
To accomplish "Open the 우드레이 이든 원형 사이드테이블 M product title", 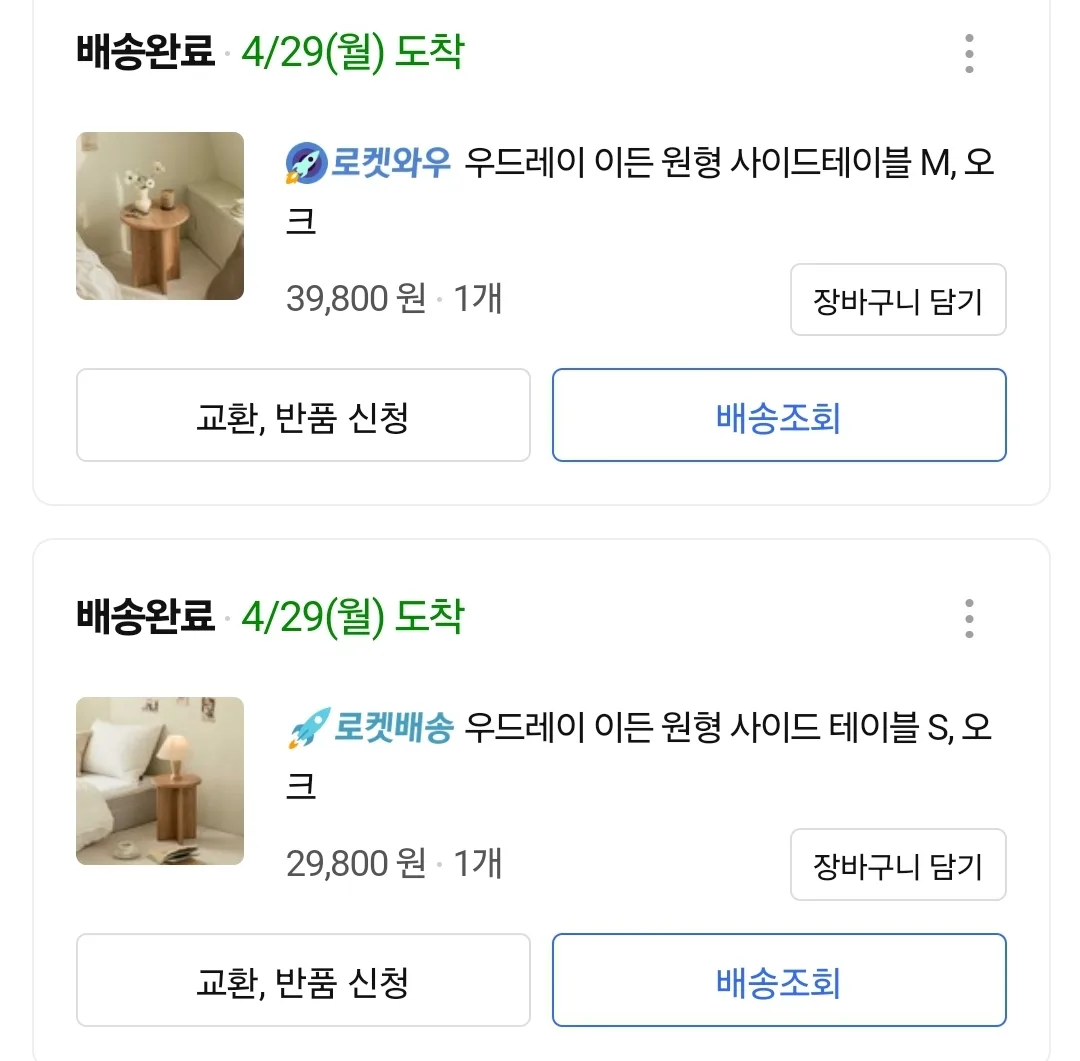I will [641, 192].
